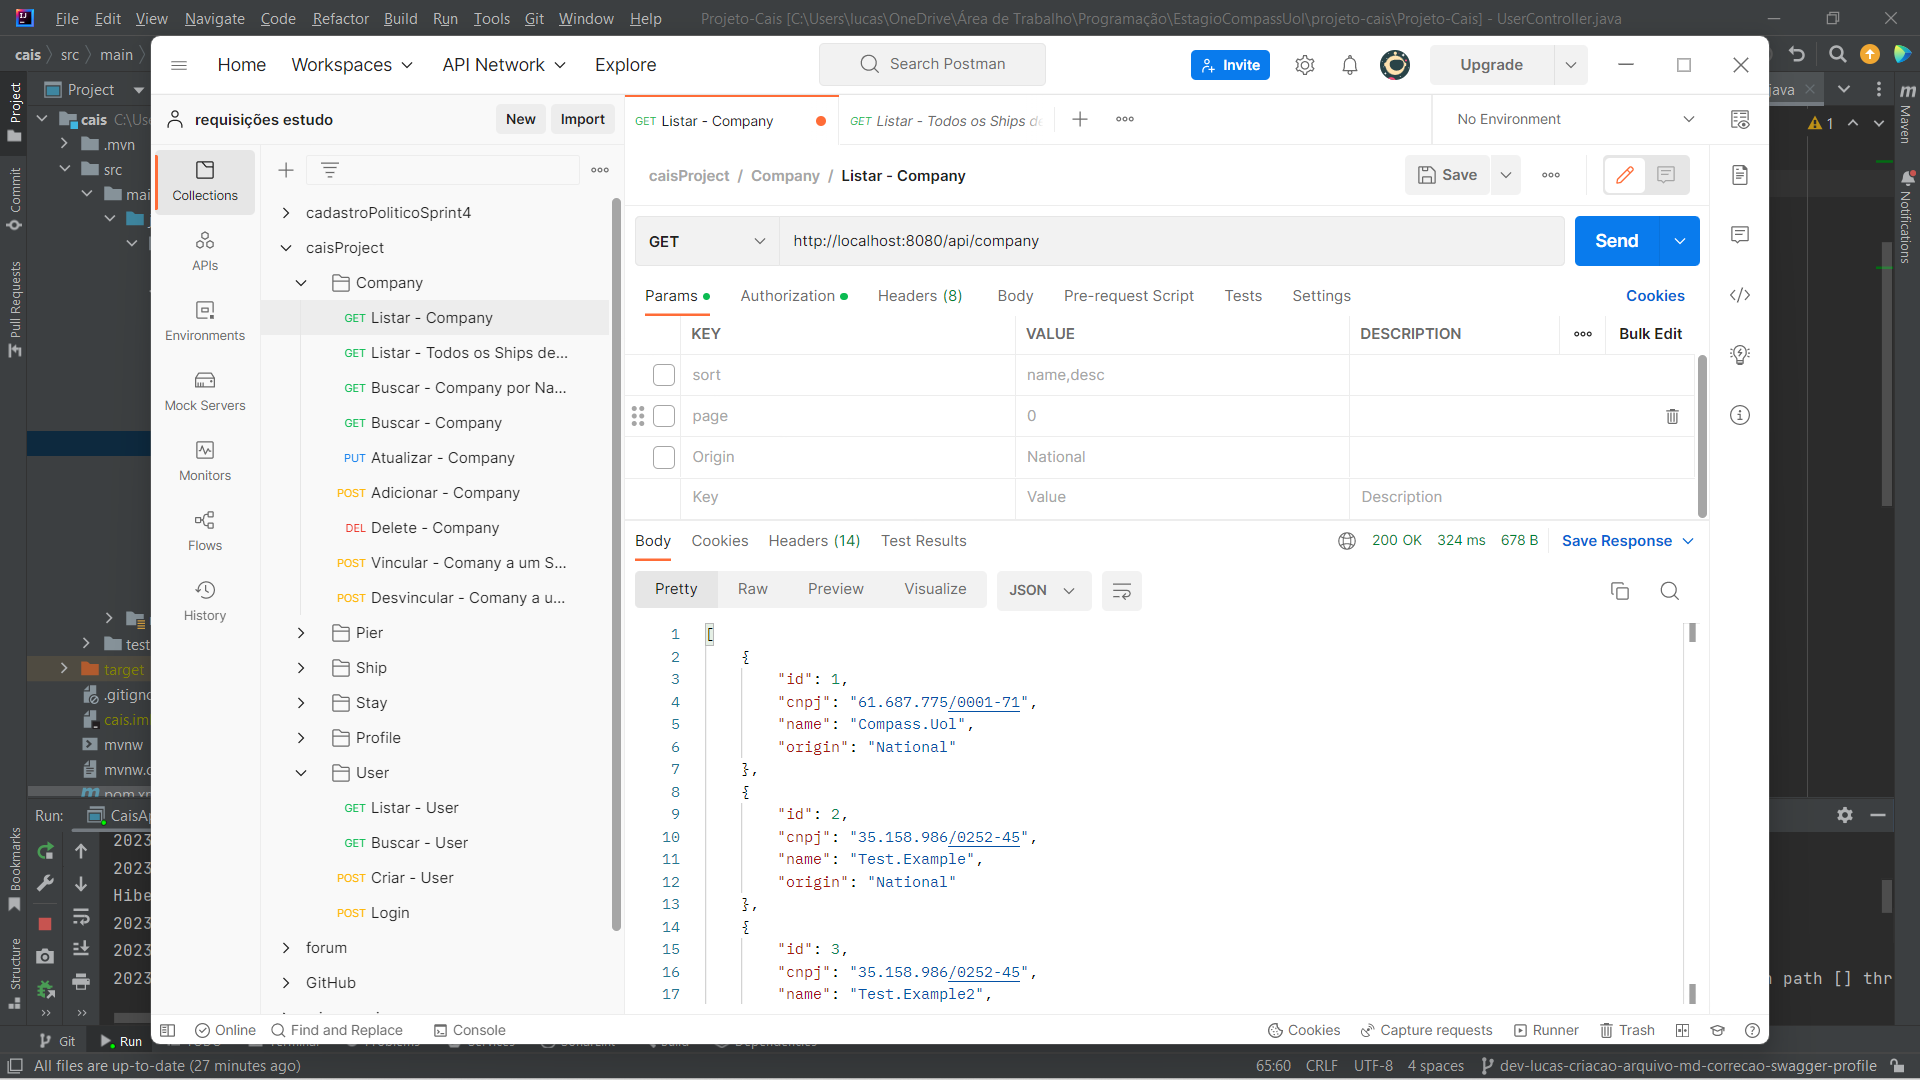Copy the response body
Image resolution: width=1920 pixels, height=1080 pixels.
click(1621, 591)
